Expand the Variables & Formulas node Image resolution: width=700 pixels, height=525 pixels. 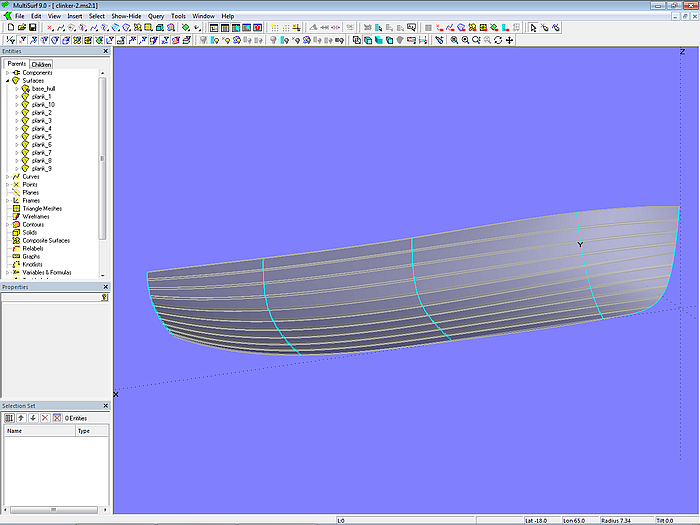coord(7,272)
